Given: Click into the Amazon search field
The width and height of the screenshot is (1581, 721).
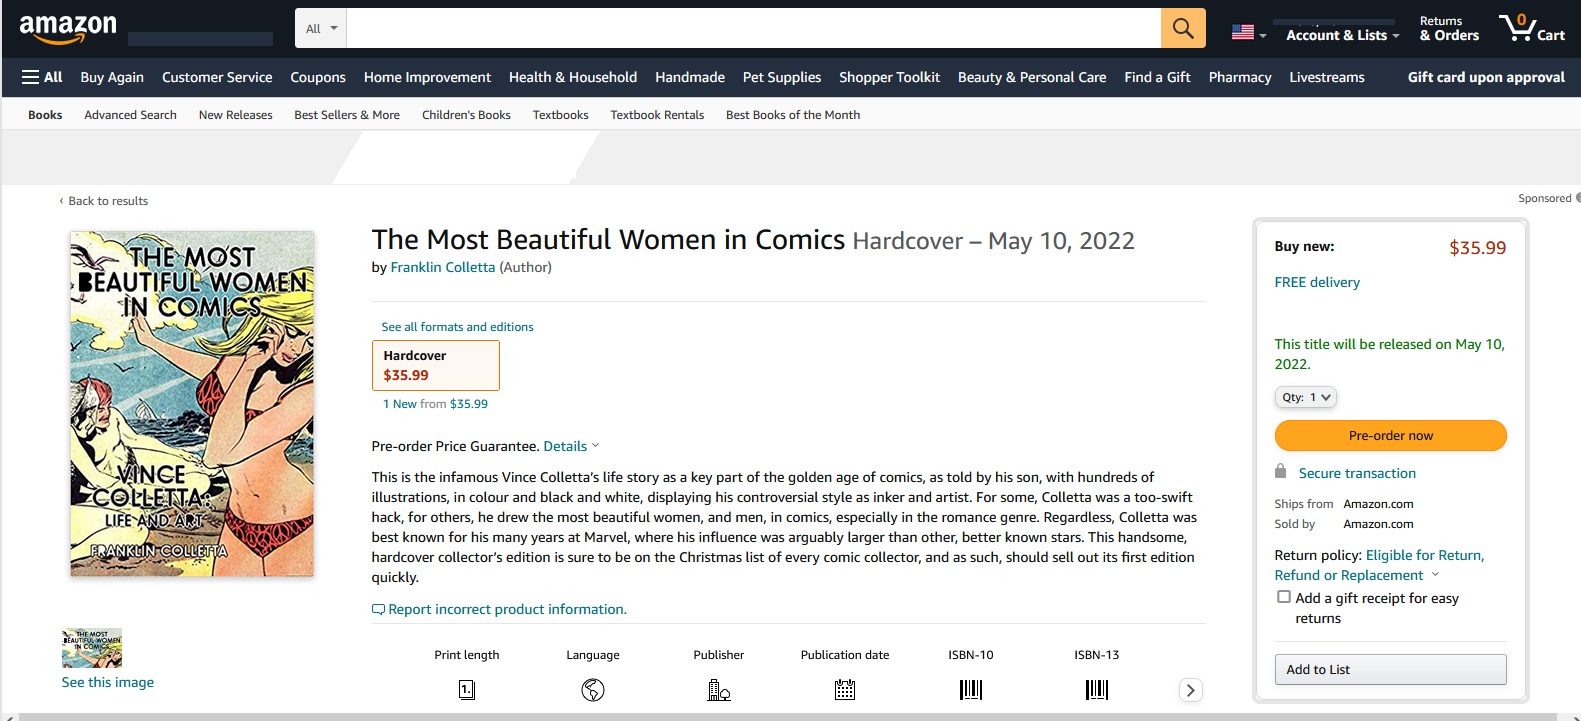Looking at the screenshot, I should click(753, 28).
